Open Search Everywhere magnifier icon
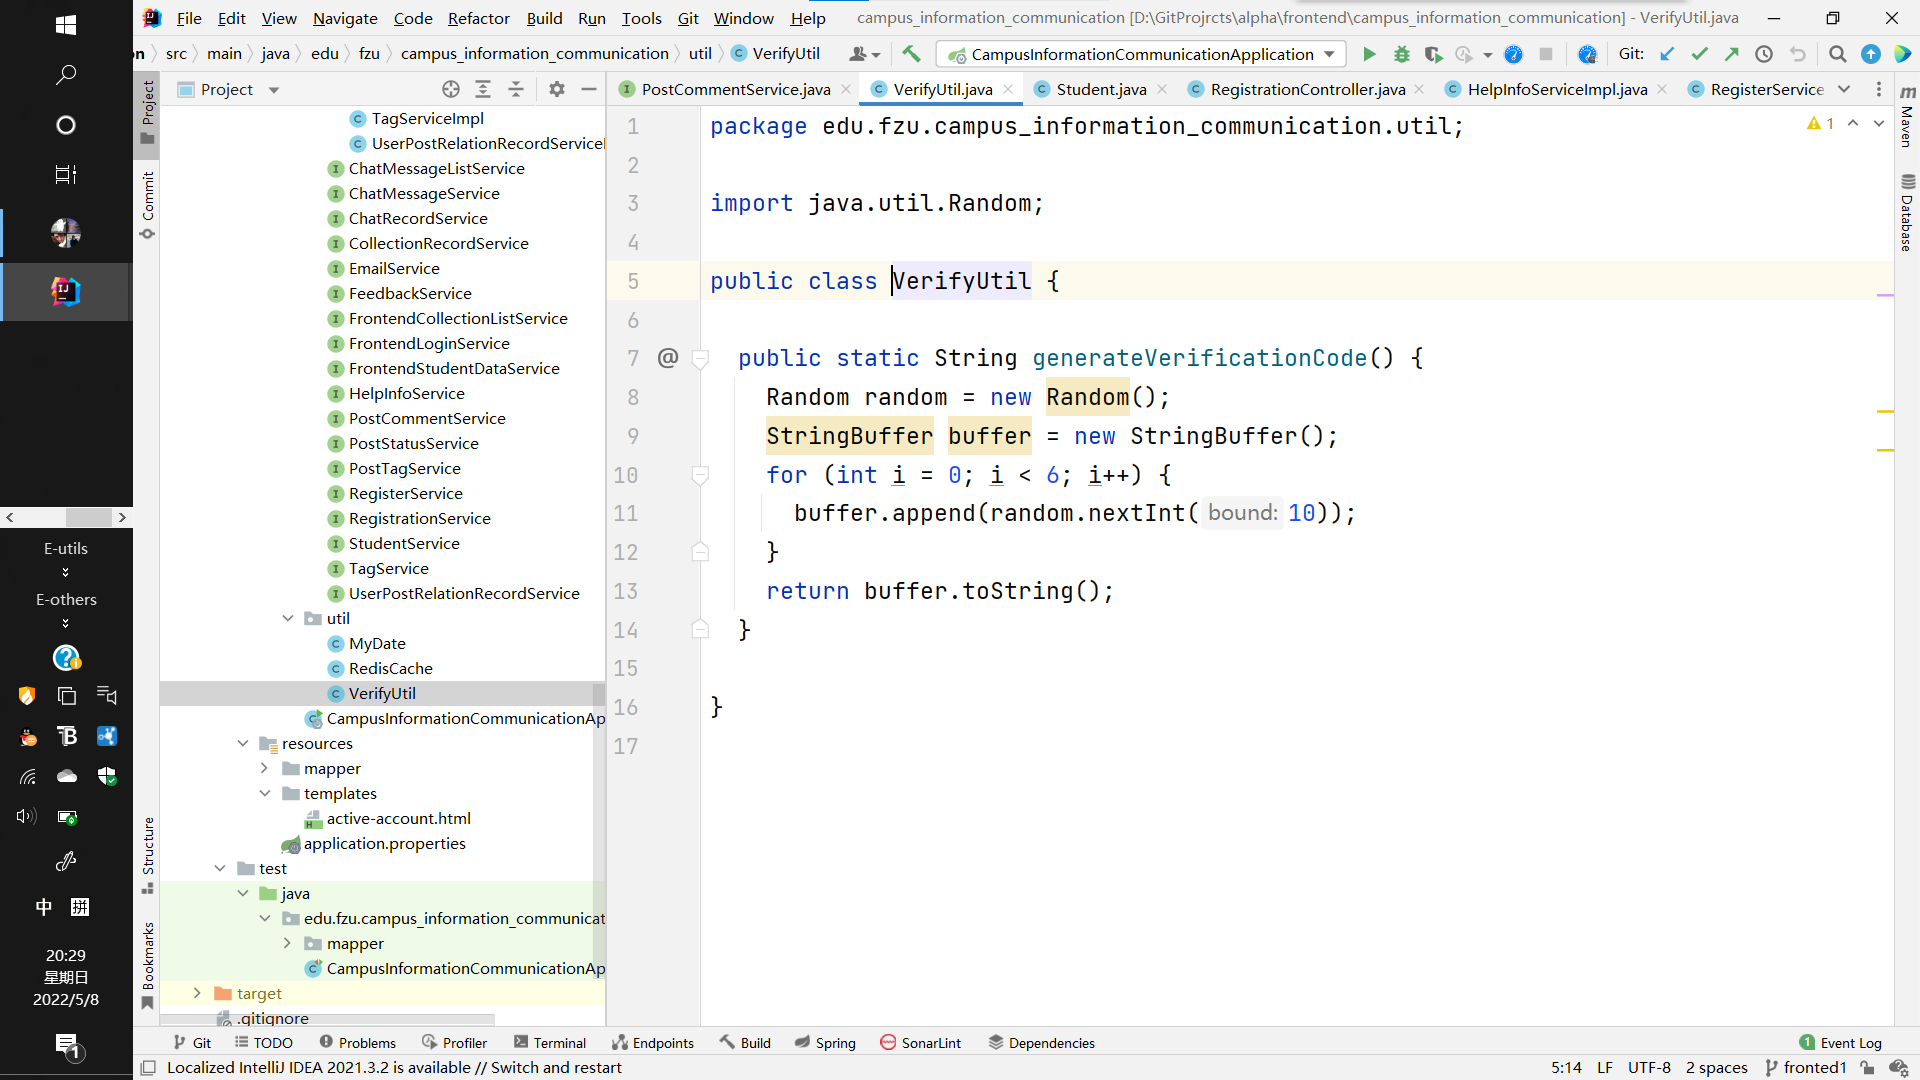Image resolution: width=1920 pixels, height=1080 pixels. click(x=1837, y=54)
